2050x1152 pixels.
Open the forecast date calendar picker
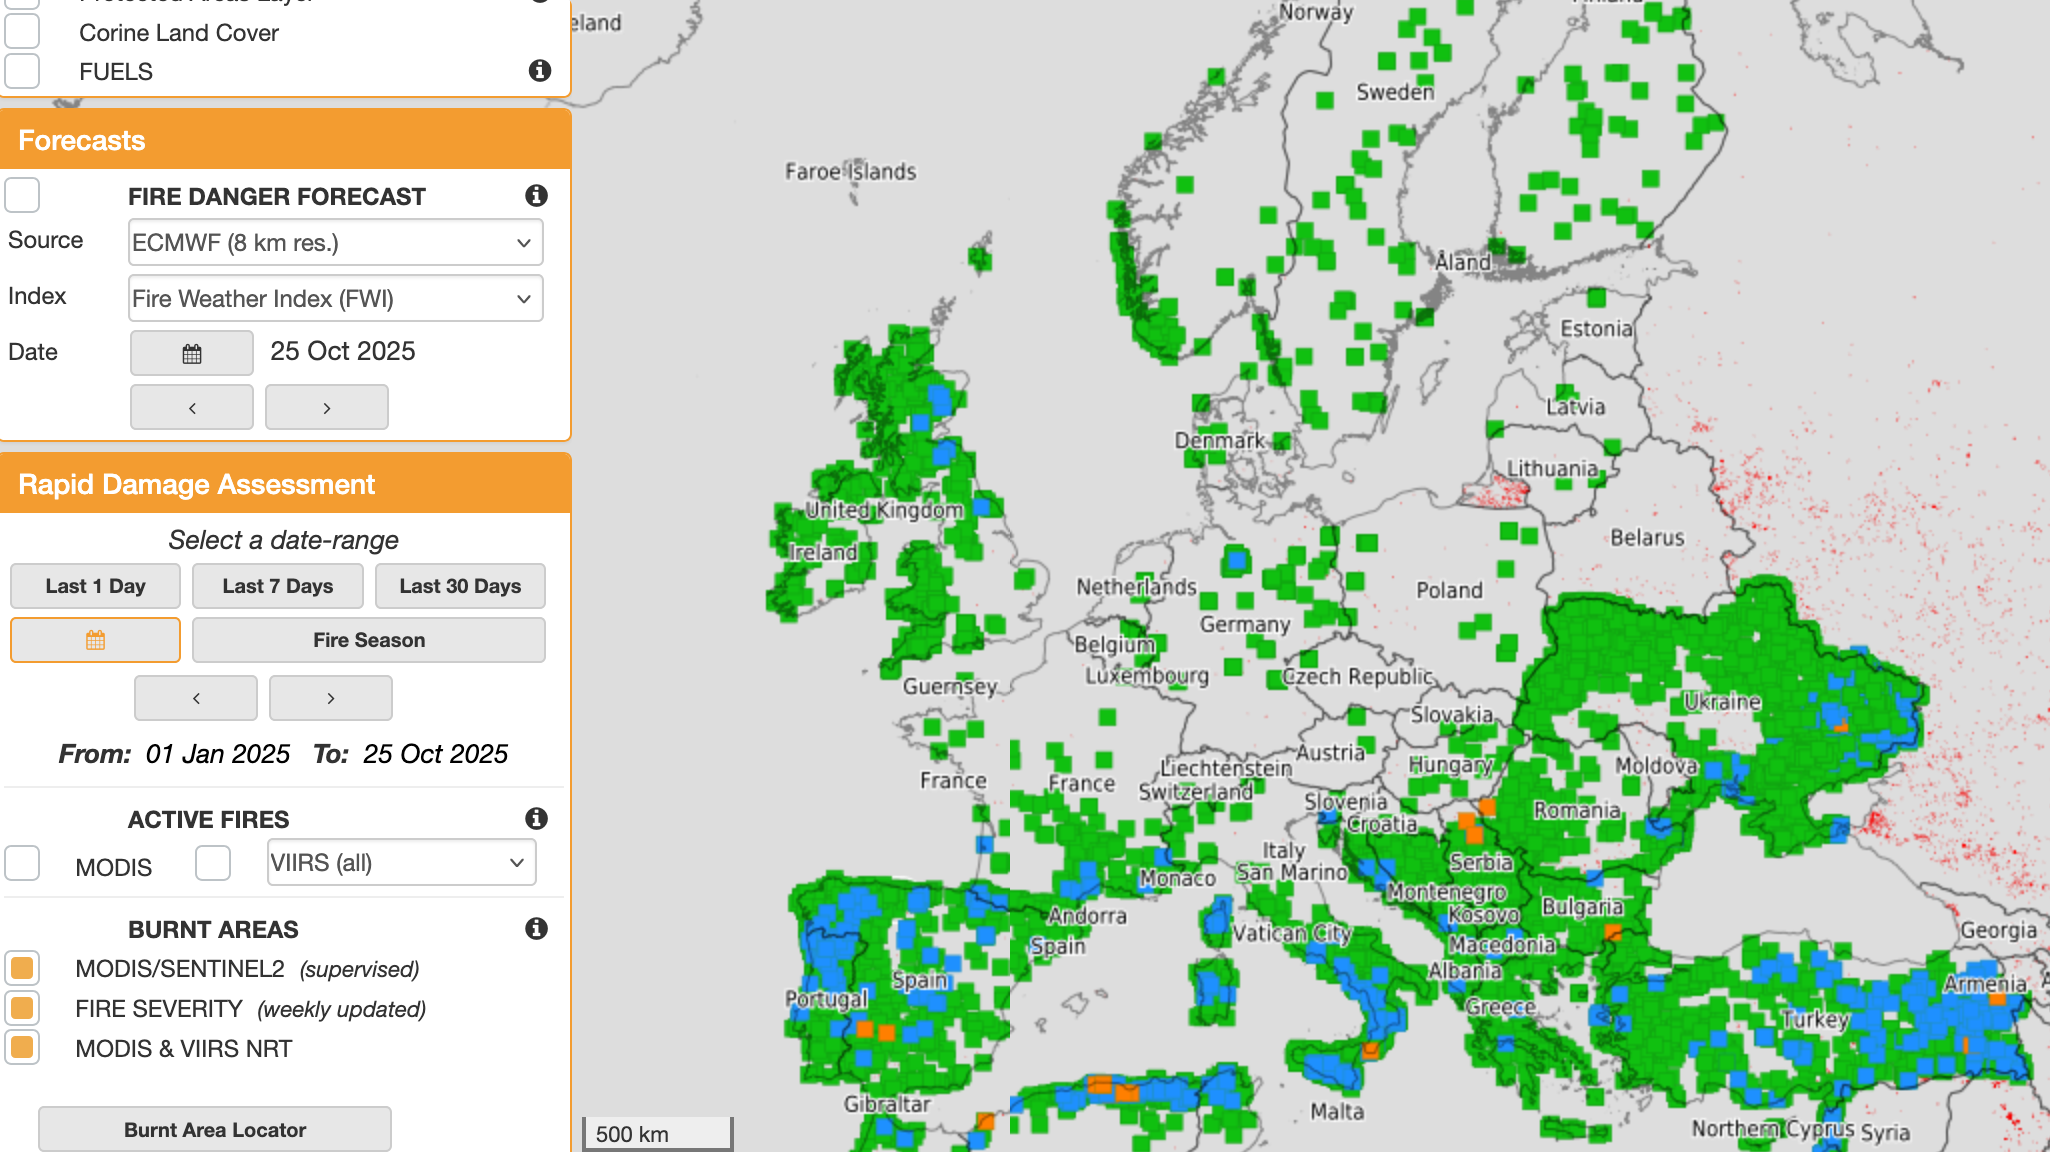(x=191, y=353)
